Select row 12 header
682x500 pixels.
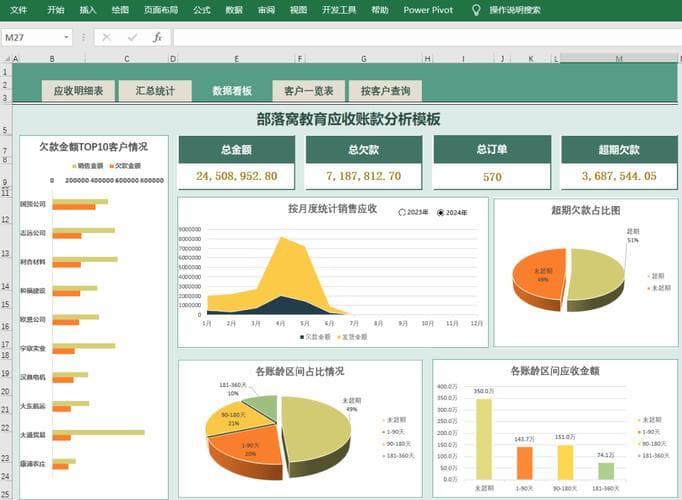click(5, 220)
